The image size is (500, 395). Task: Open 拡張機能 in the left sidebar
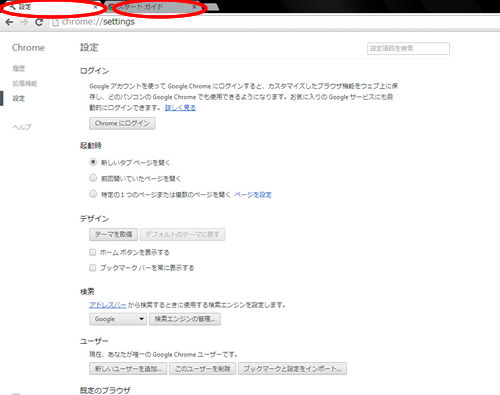[x=25, y=83]
